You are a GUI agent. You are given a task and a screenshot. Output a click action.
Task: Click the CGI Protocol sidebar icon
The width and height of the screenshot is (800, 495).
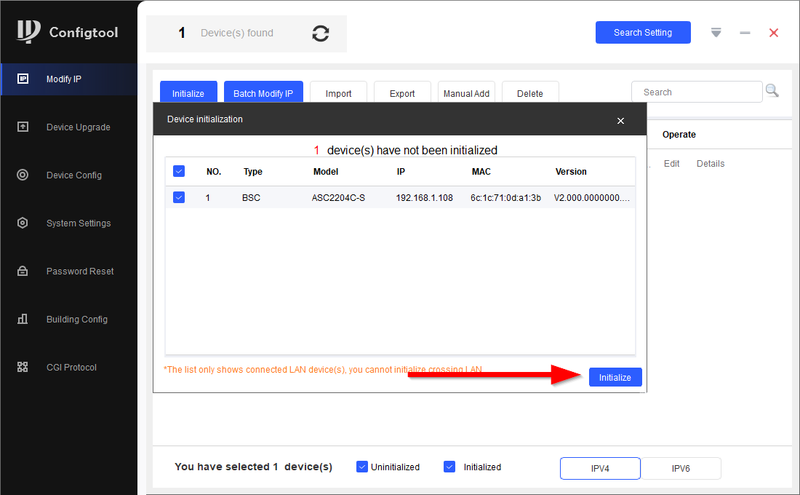23,367
